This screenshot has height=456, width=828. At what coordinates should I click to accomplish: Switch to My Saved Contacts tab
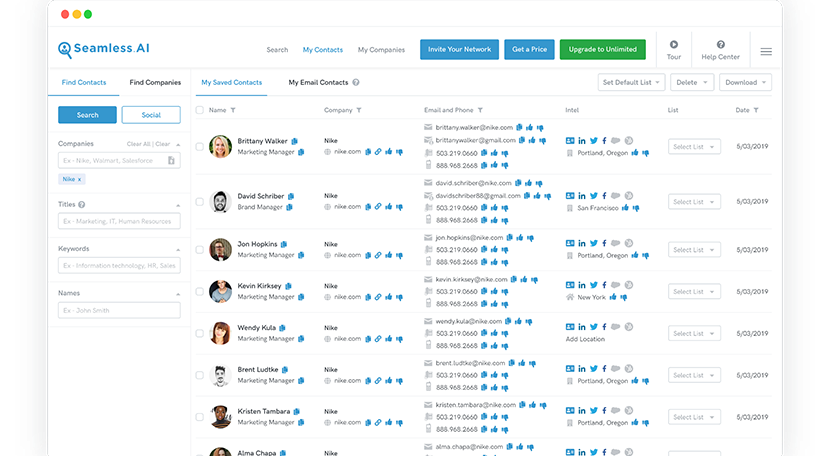pyautogui.click(x=231, y=82)
